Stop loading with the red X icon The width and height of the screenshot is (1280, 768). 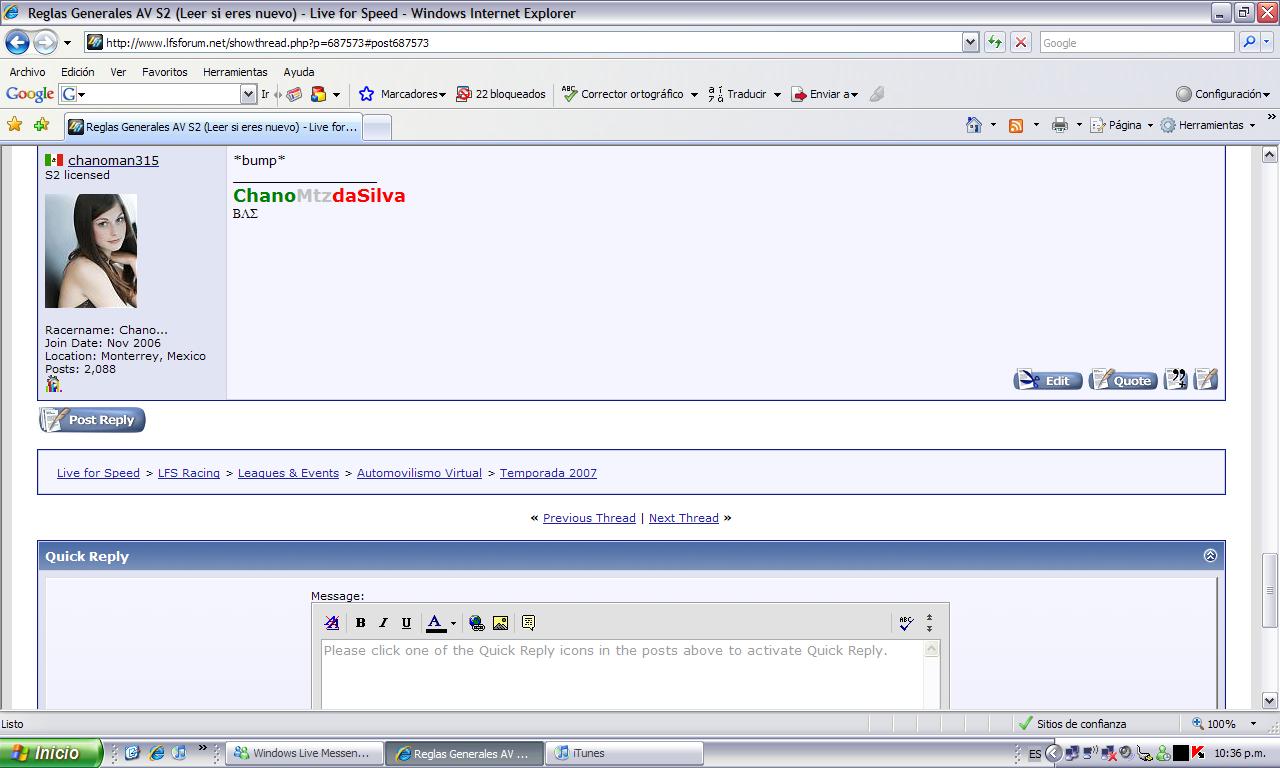click(x=1020, y=43)
